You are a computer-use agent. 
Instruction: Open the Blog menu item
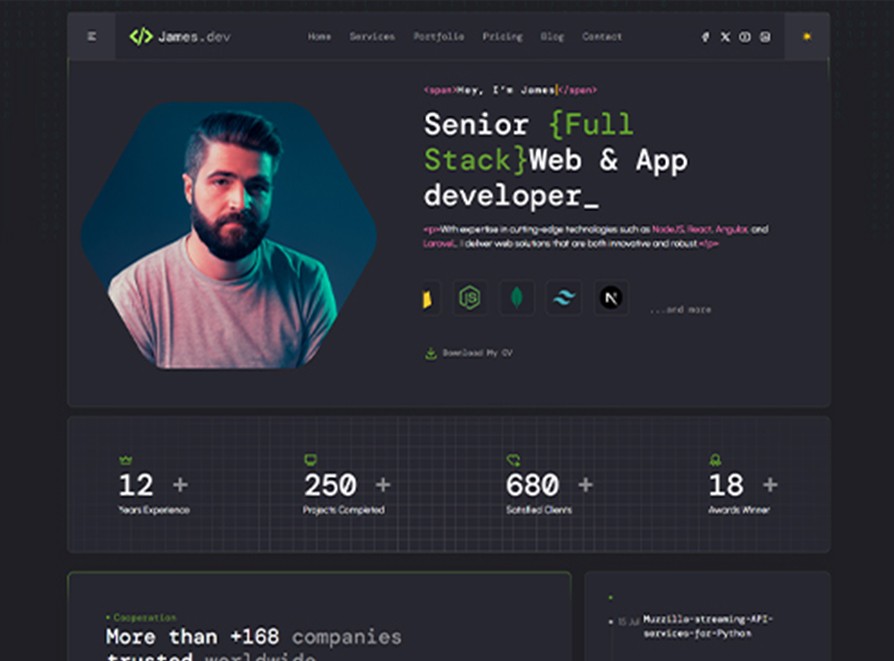(x=552, y=37)
